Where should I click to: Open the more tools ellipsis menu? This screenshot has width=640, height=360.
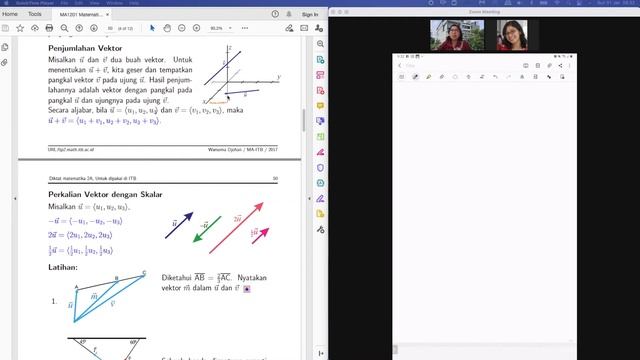click(245, 28)
